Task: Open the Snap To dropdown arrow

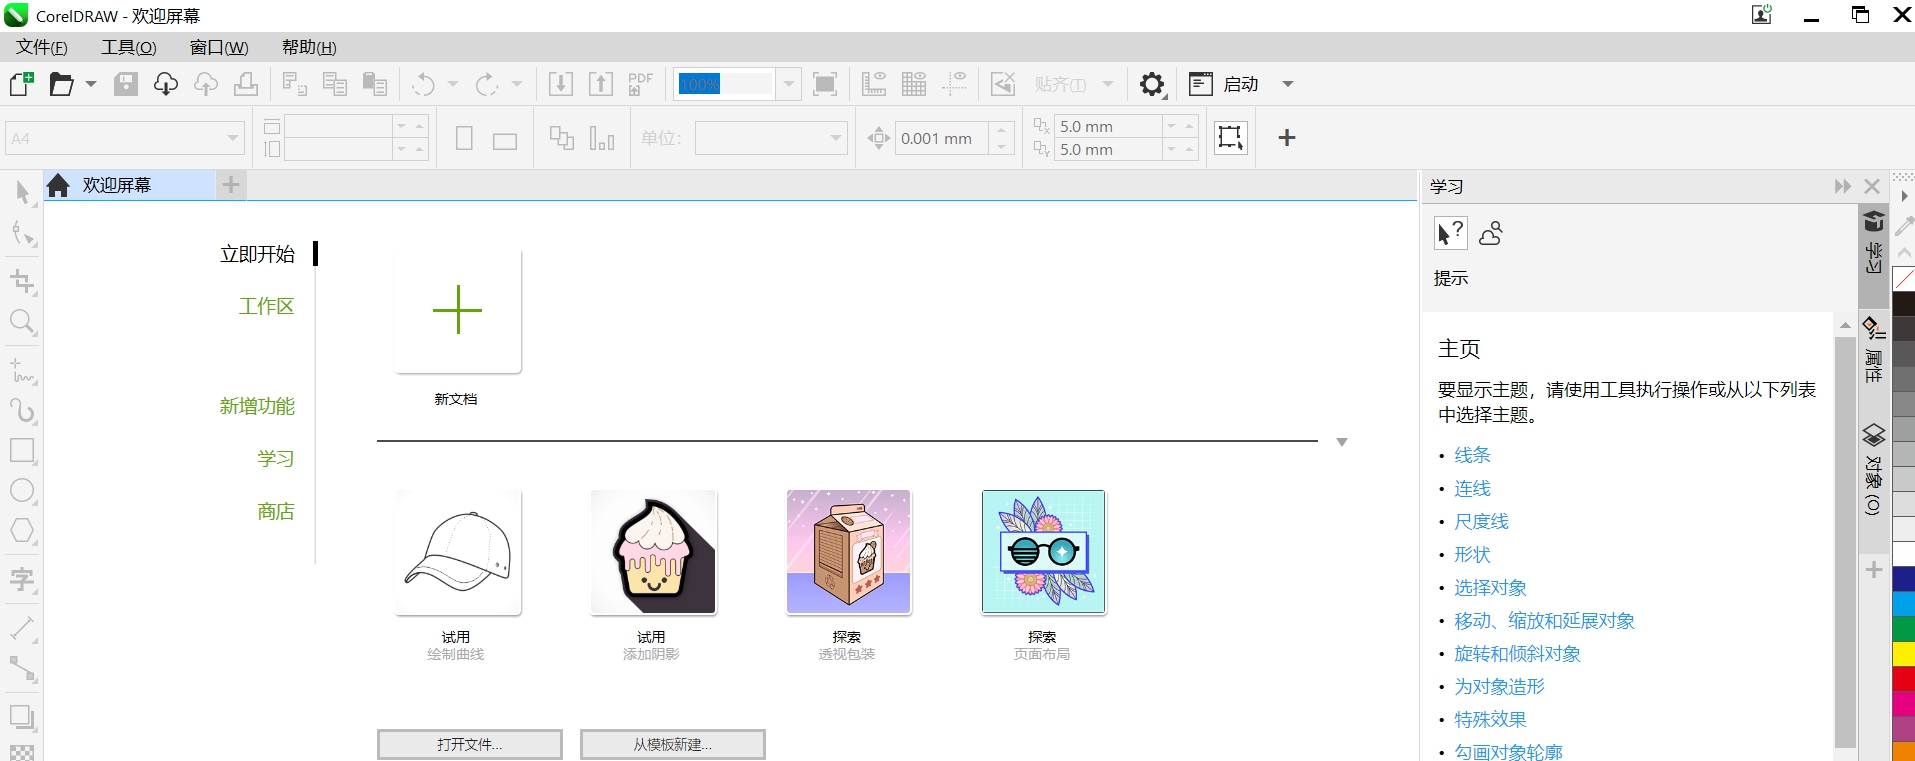Action: coord(1108,84)
